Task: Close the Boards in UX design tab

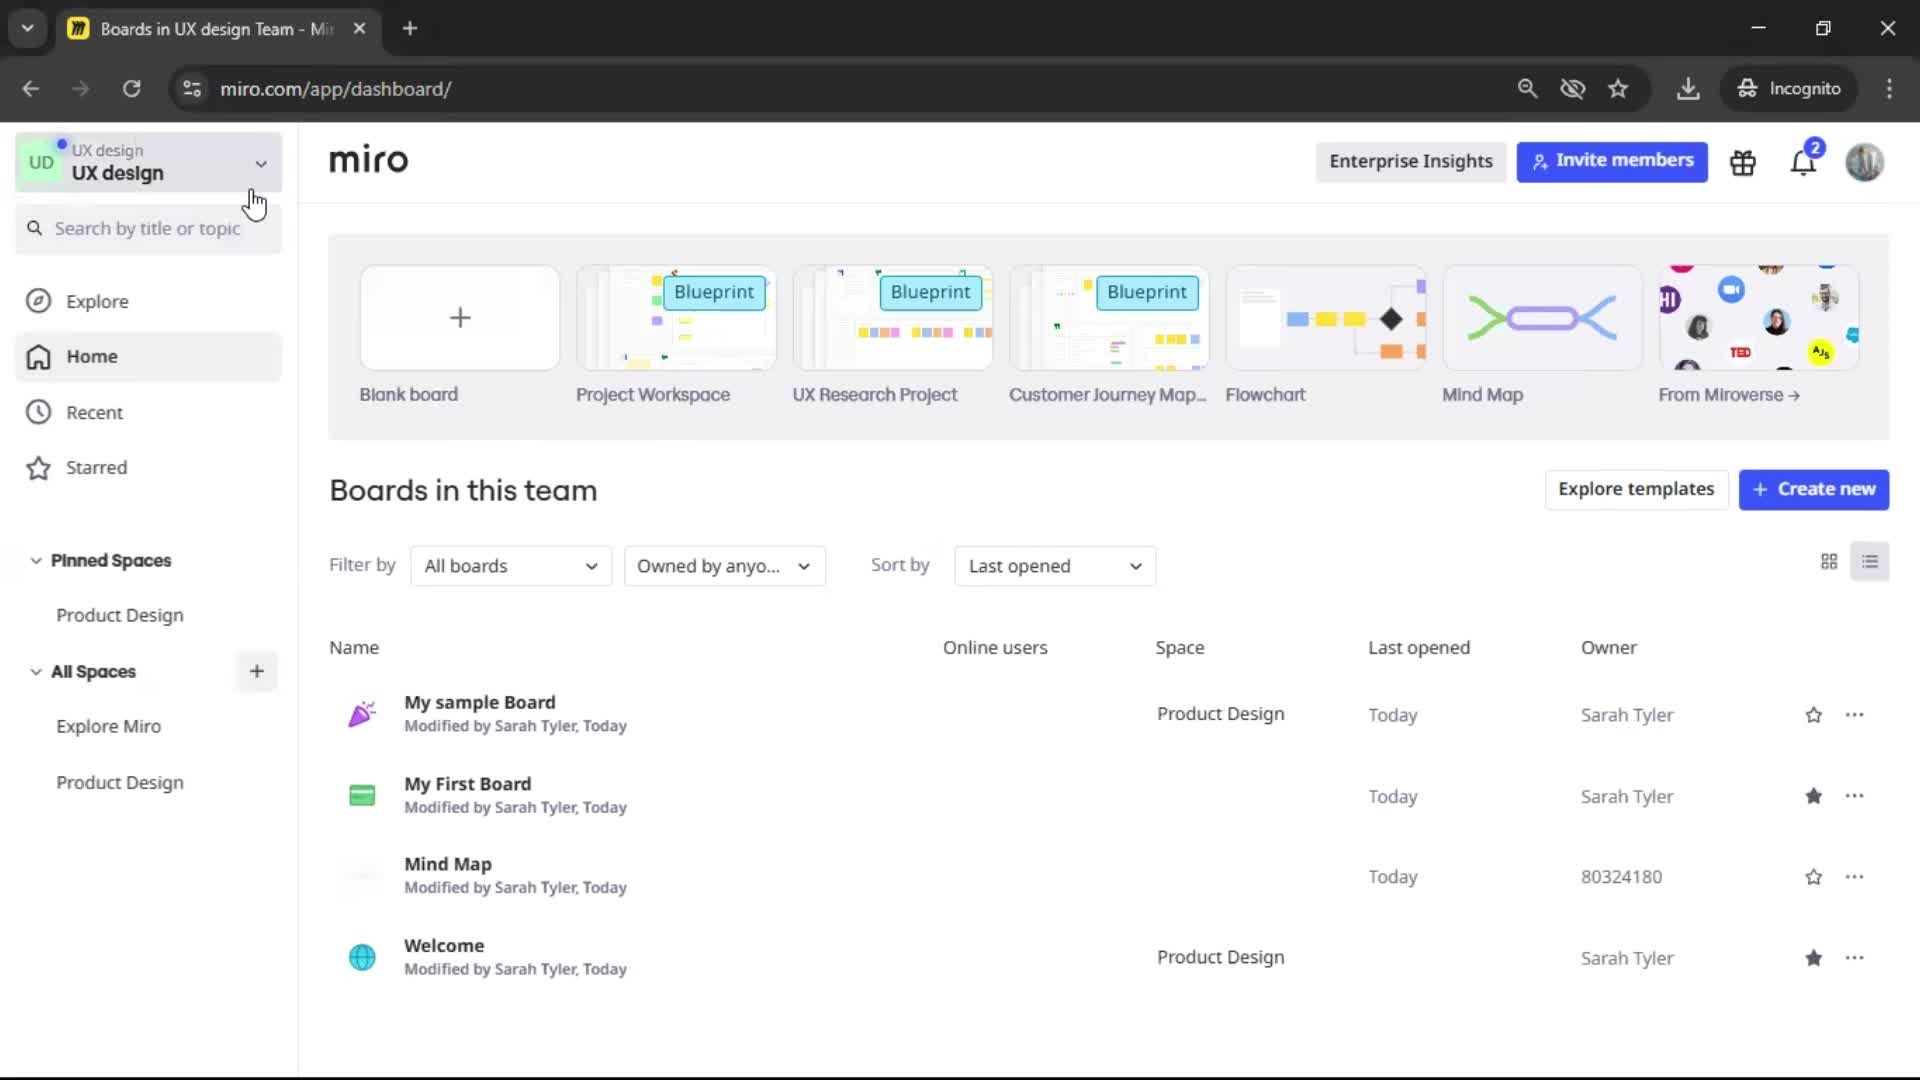Action: coord(360,29)
